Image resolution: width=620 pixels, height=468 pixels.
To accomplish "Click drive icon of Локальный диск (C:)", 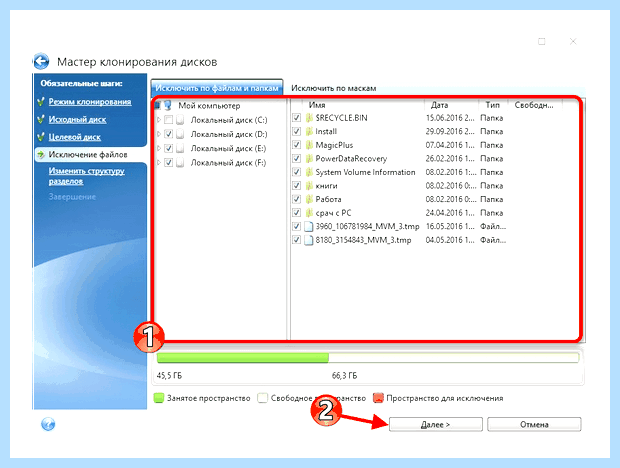I will (x=180, y=120).
